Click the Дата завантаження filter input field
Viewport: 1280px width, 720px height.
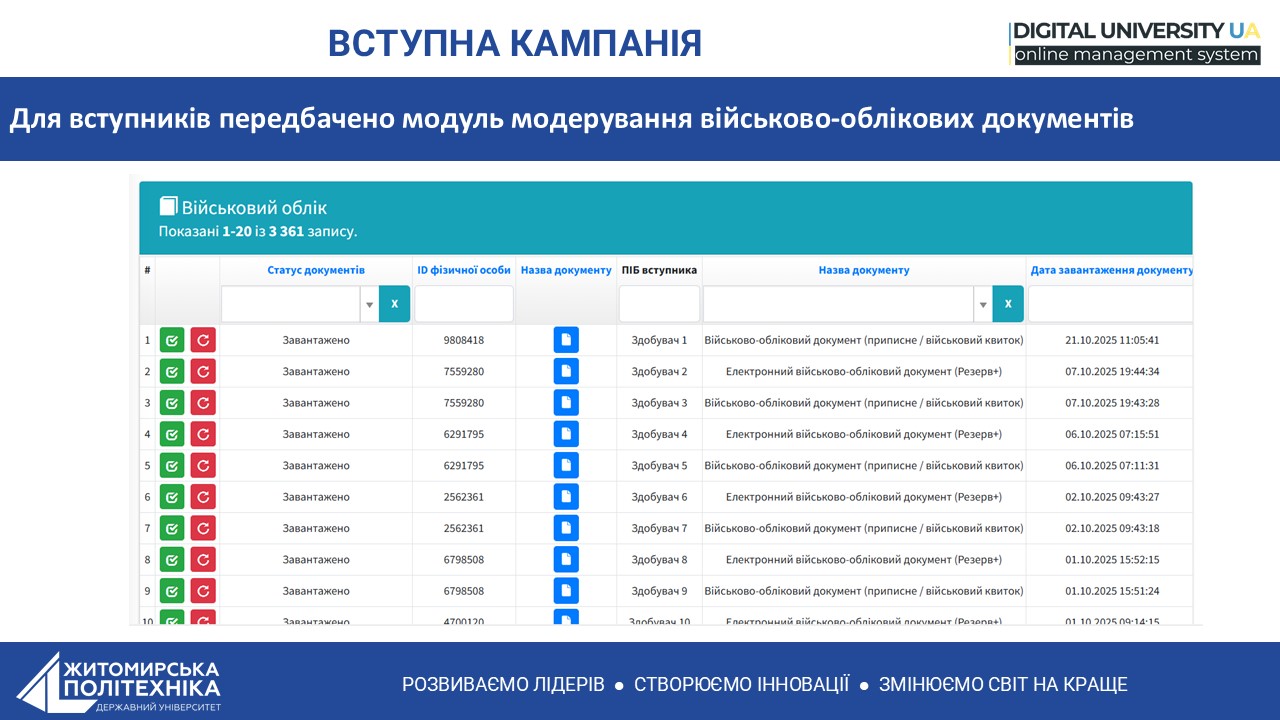click(x=1110, y=304)
